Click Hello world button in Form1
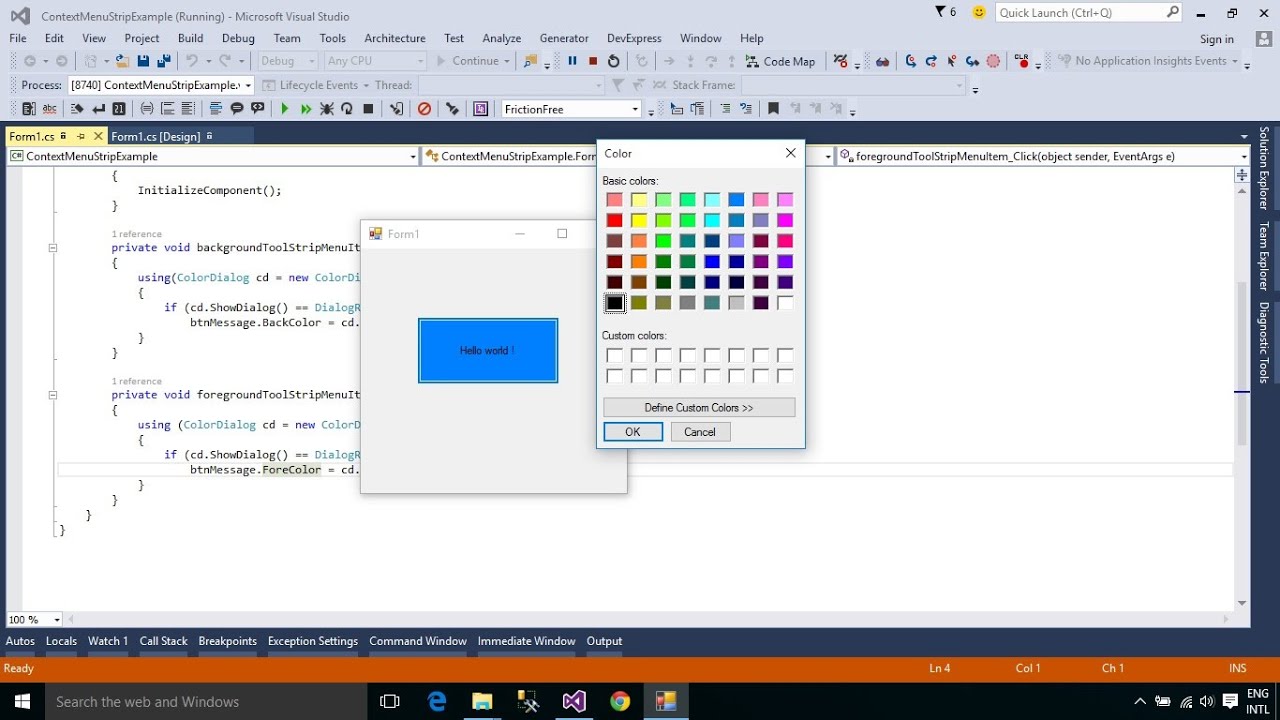This screenshot has width=1280, height=720. tap(488, 351)
